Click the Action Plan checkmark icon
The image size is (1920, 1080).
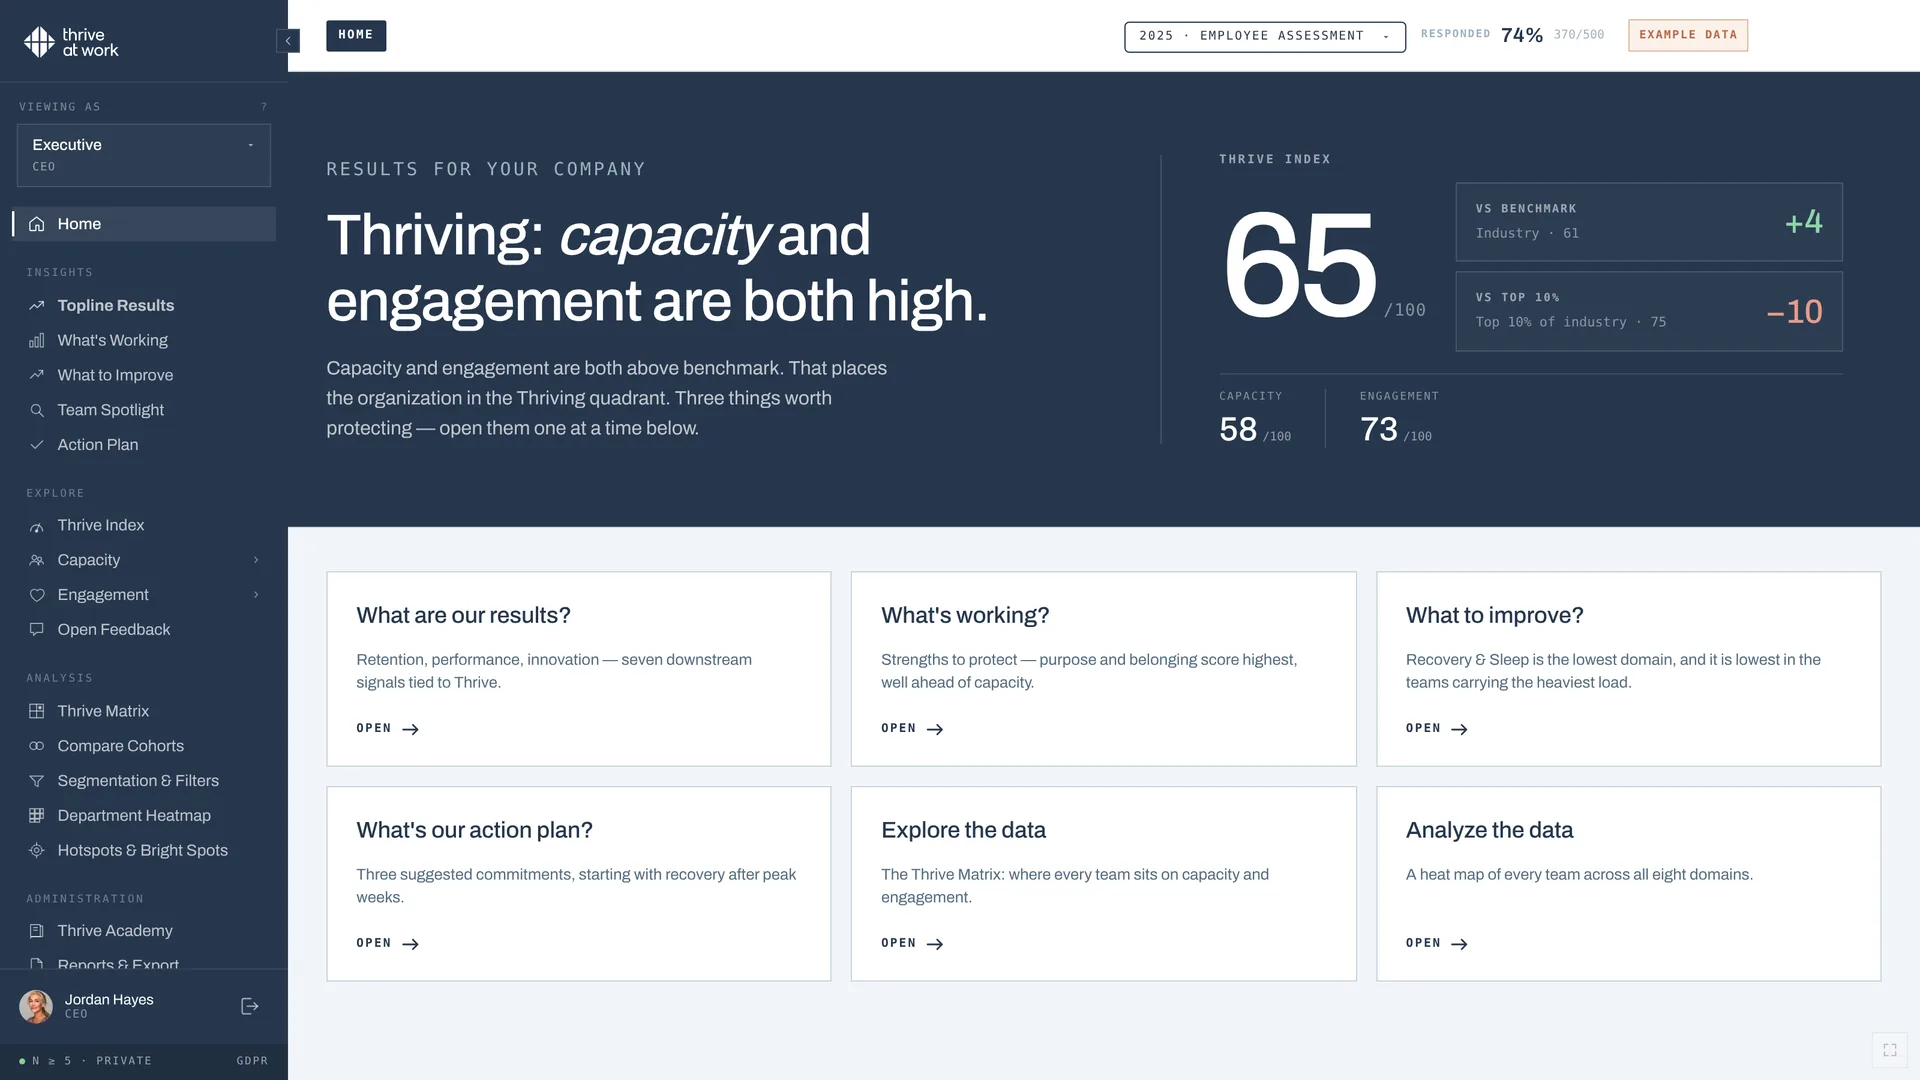(x=37, y=445)
